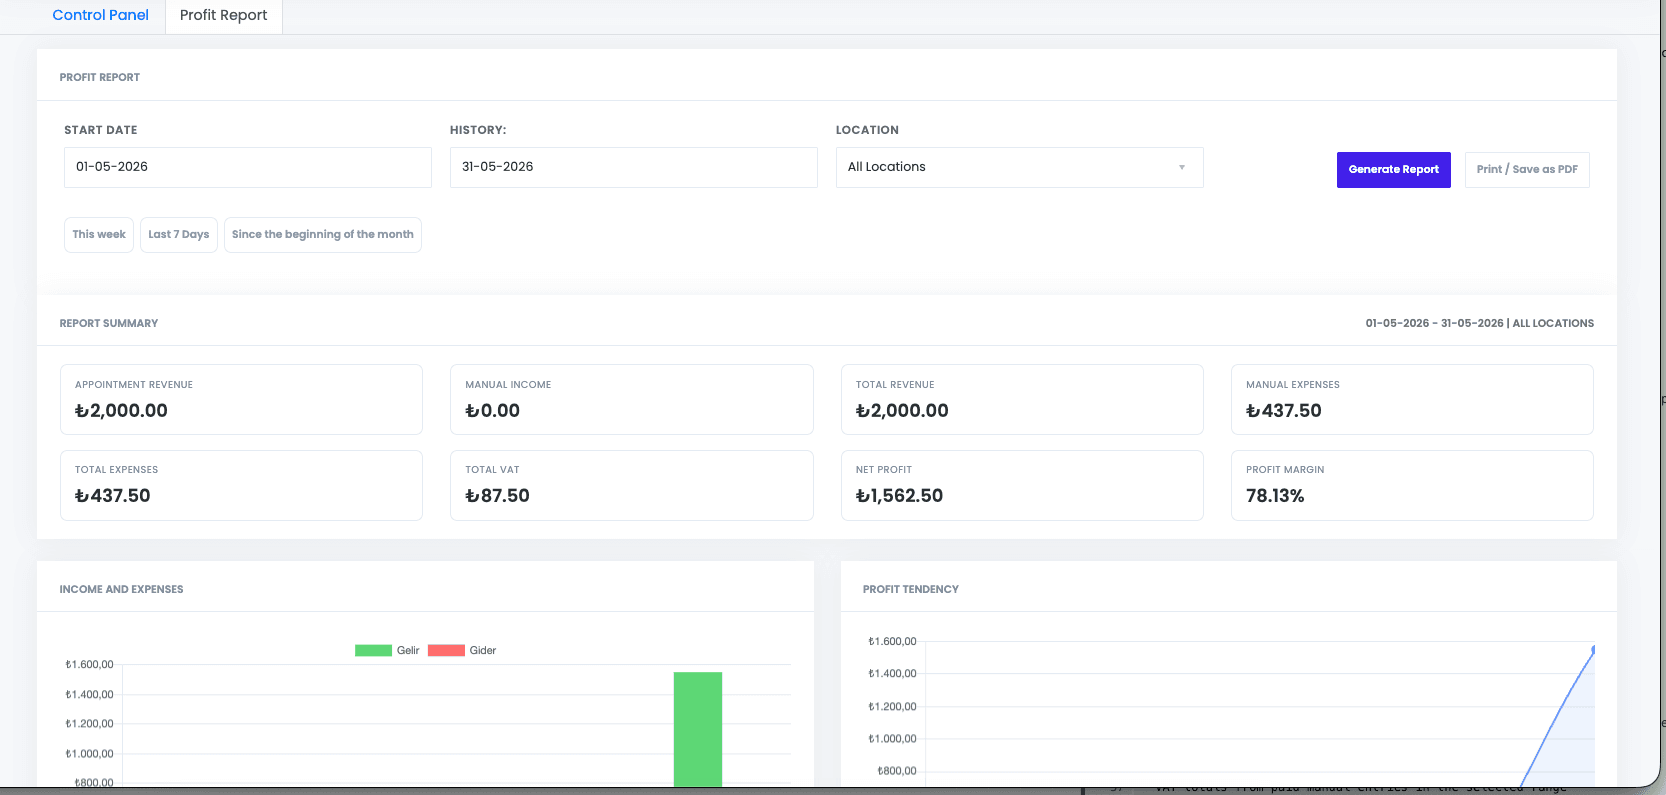Screen dimensions: 1666x795
Task: Click the Report Summary heading
Action: click(109, 323)
